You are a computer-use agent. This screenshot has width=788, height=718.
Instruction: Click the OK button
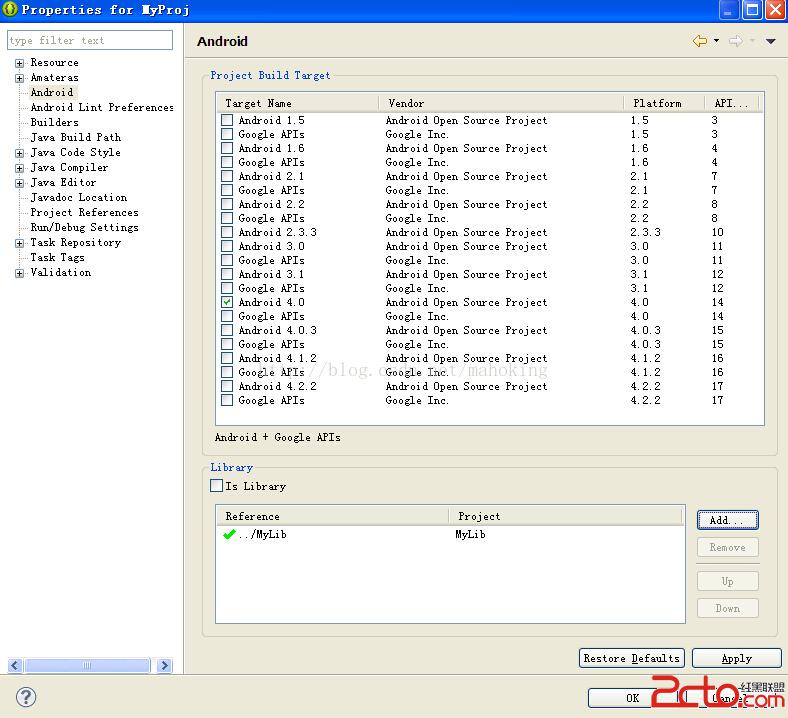tap(632, 698)
